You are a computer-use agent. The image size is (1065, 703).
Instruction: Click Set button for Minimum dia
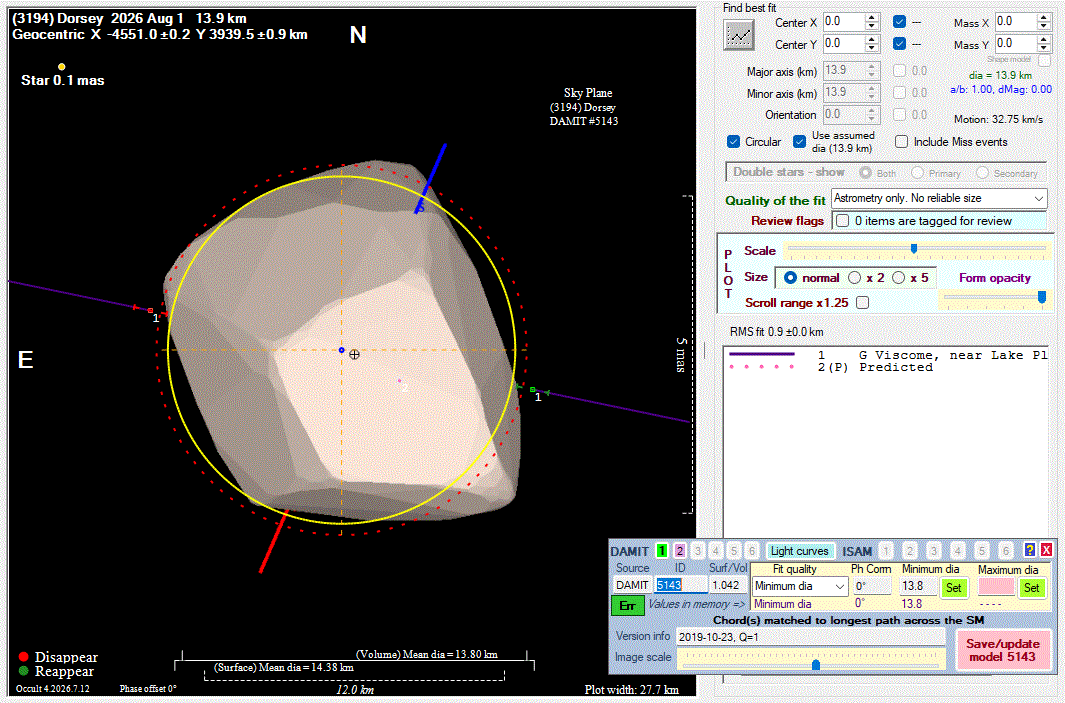[x=954, y=588]
